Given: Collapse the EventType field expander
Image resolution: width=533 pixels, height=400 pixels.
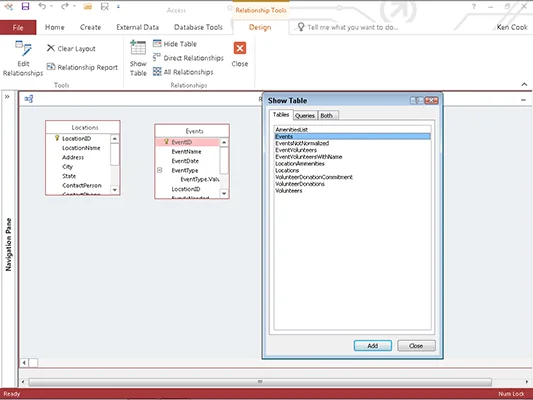Looking at the screenshot, I should click(159, 170).
